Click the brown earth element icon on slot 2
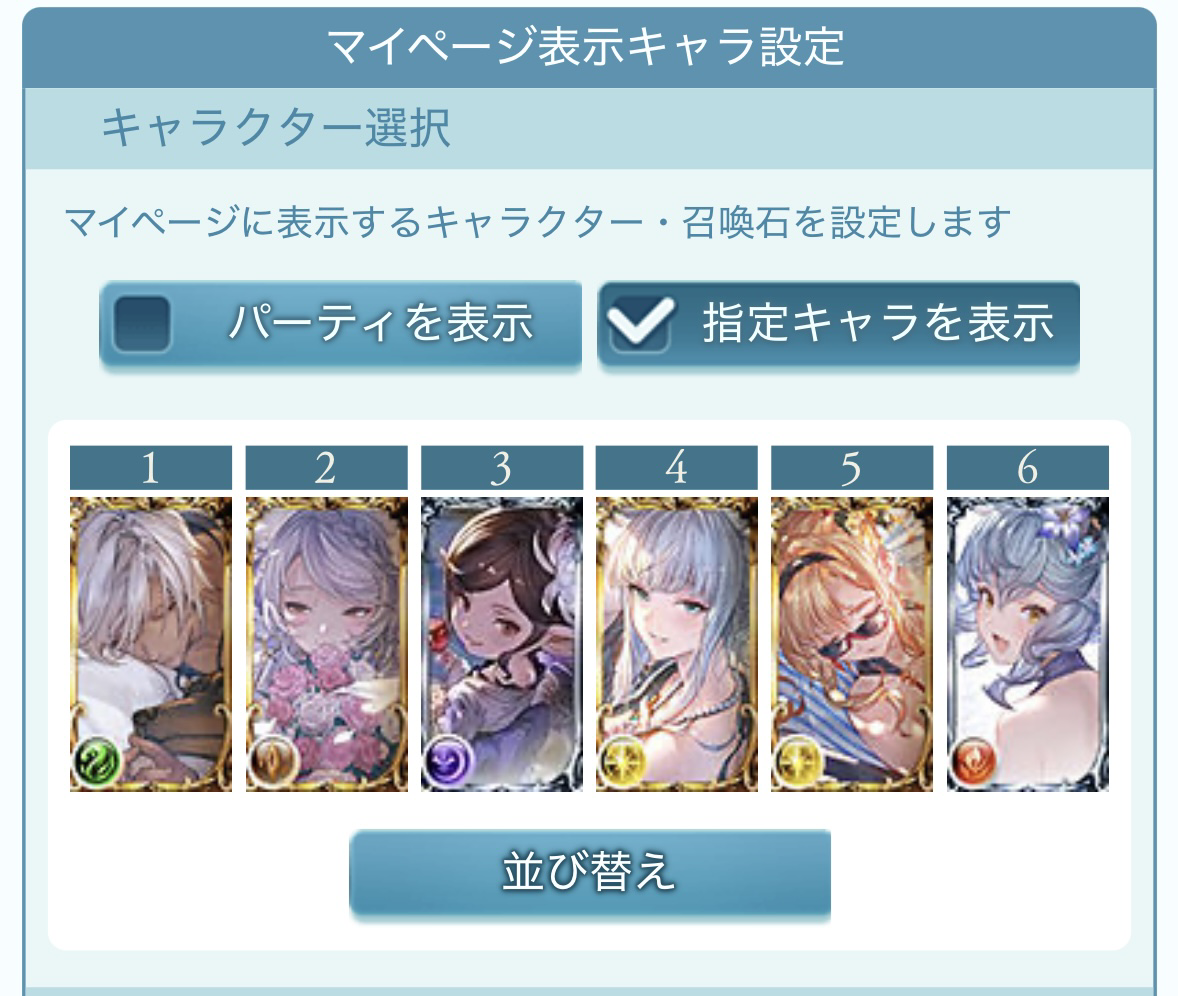 point(273,762)
